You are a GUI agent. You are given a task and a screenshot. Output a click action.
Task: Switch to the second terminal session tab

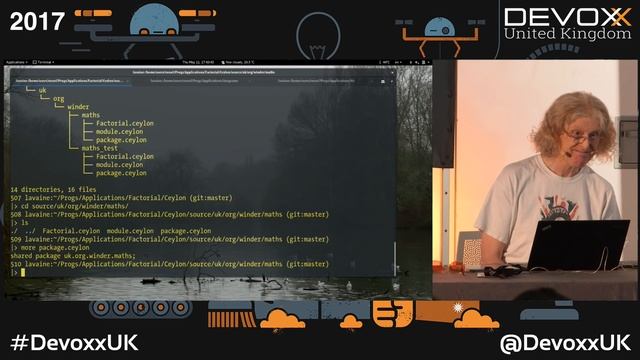point(194,81)
